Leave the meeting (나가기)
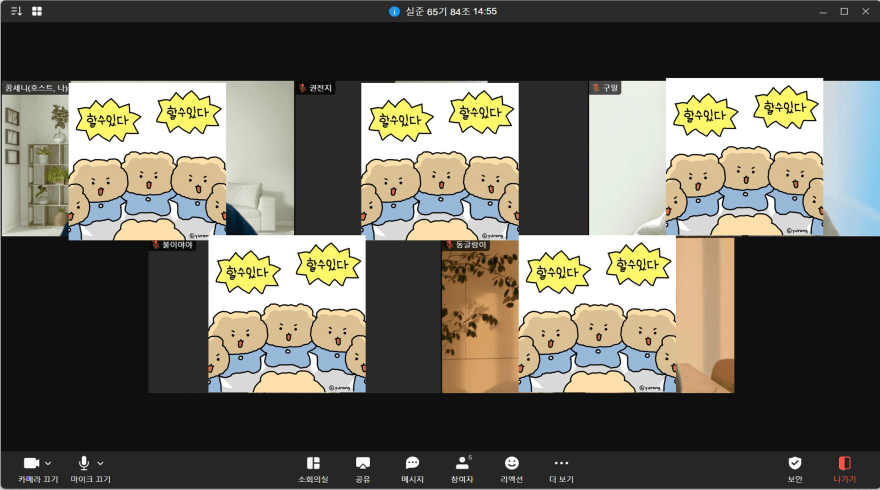Viewport: 880px width, 490px height. [x=845, y=469]
